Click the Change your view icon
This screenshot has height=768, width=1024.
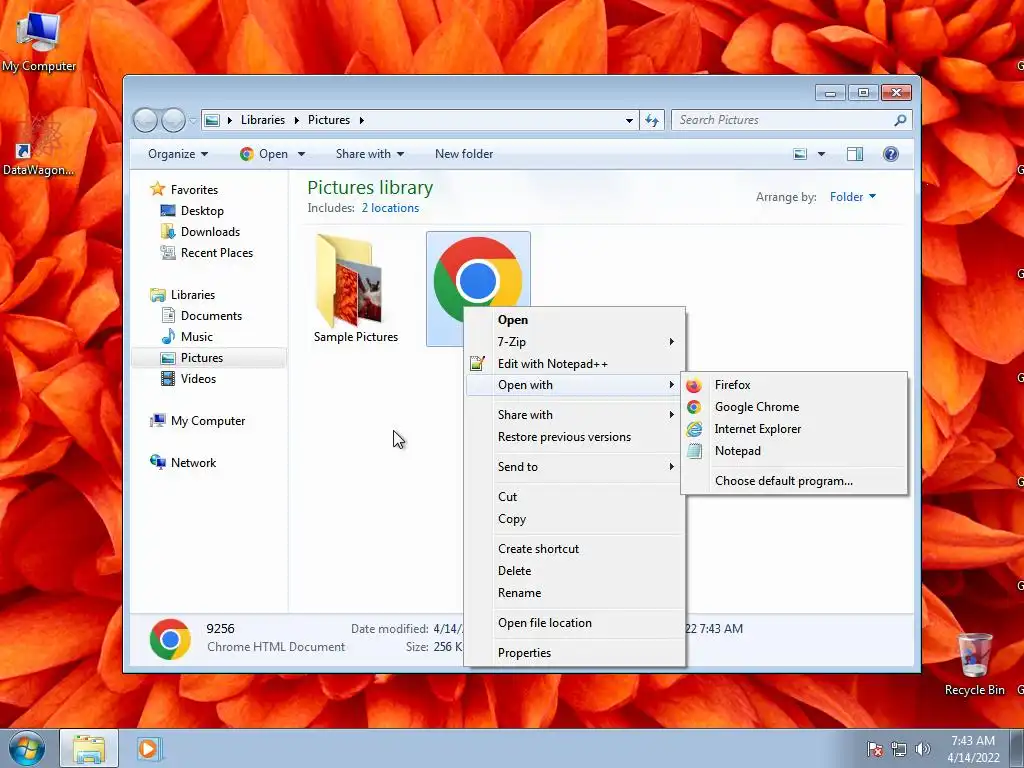(x=800, y=154)
